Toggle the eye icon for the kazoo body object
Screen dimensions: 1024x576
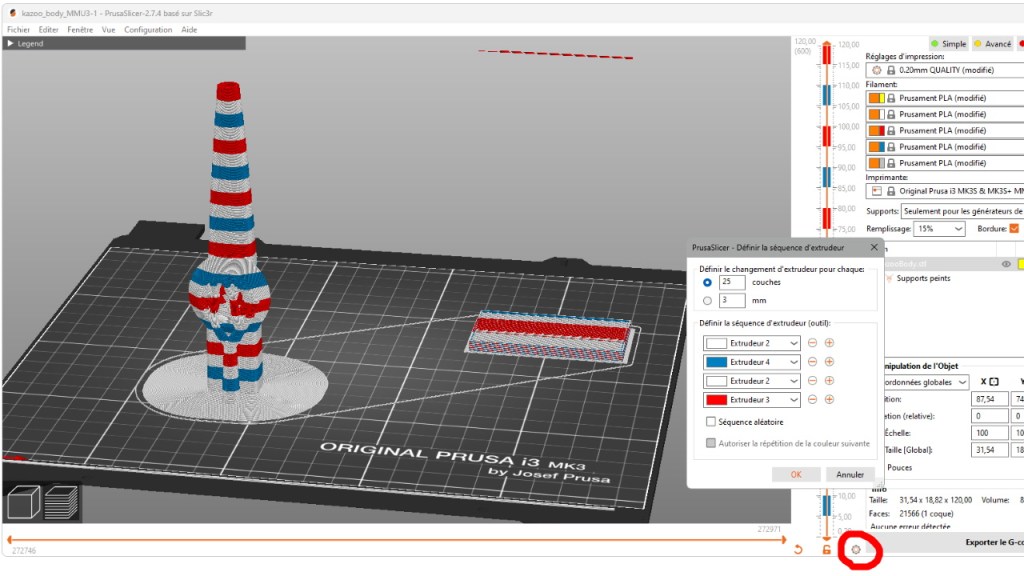tap(1006, 264)
